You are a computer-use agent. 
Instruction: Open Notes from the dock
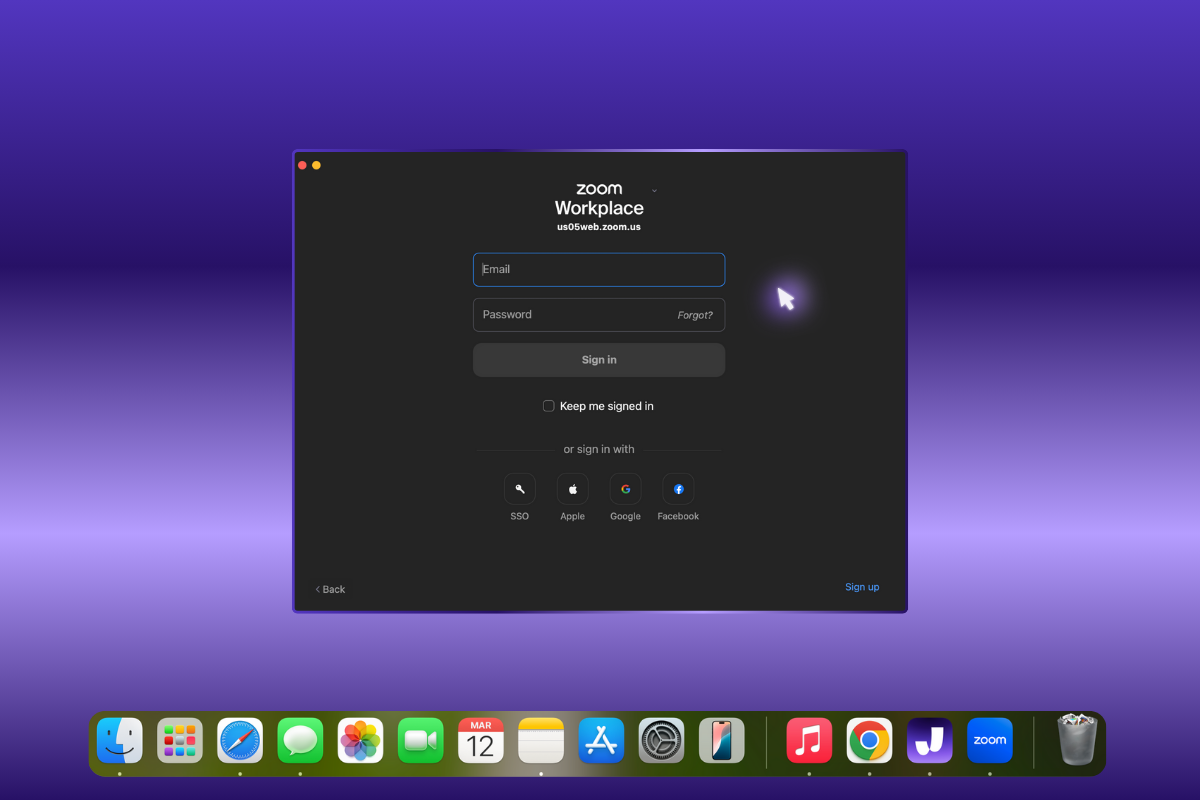pos(541,741)
